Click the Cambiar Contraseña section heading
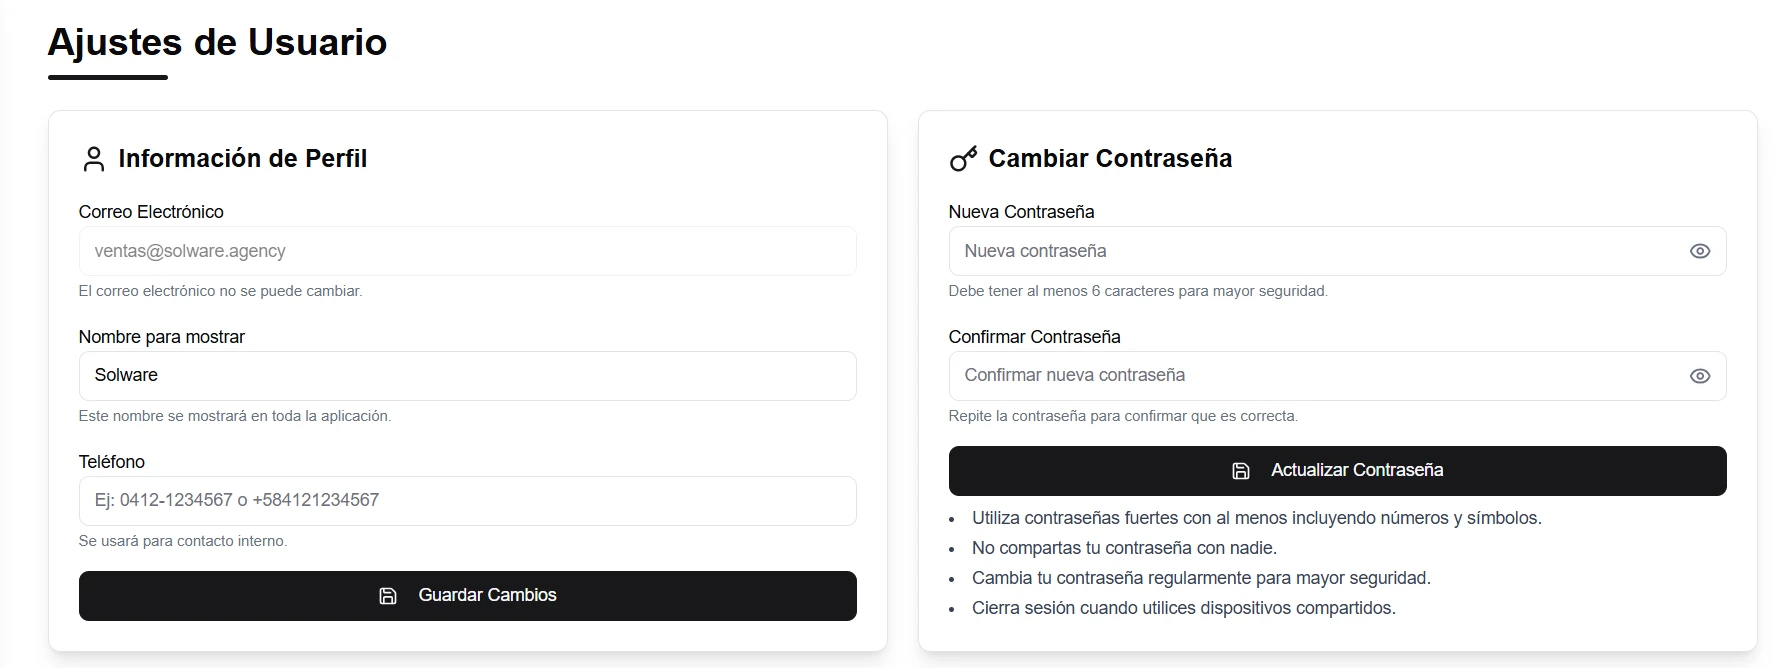 [1110, 159]
